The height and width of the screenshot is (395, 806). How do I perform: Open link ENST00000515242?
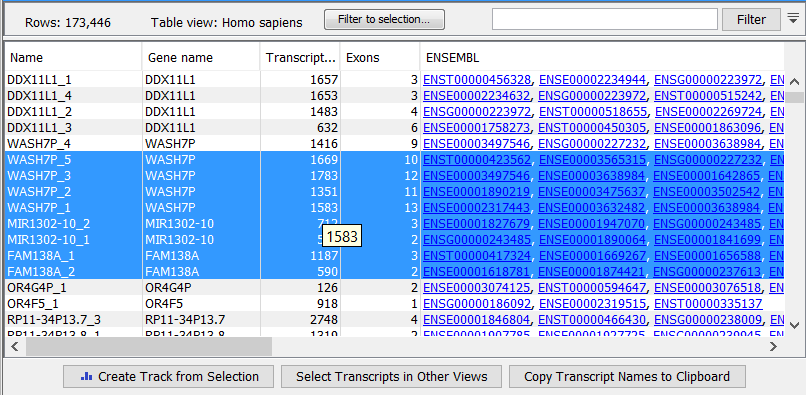click(708, 96)
